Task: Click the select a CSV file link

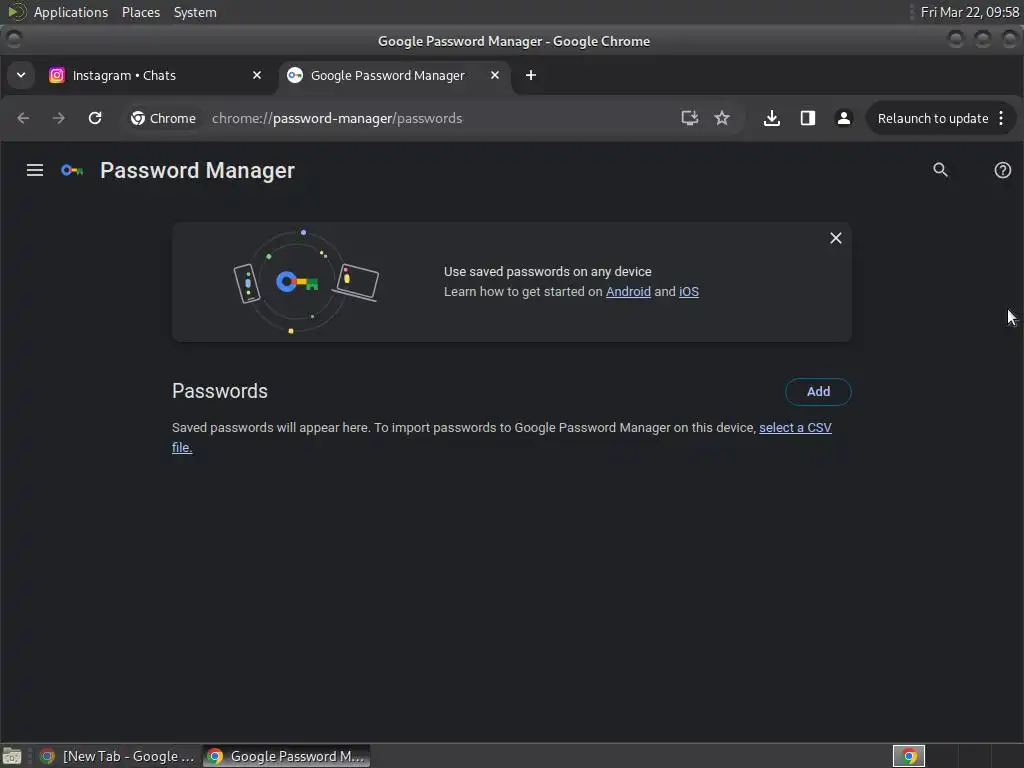Action: (x=795, y=428)
